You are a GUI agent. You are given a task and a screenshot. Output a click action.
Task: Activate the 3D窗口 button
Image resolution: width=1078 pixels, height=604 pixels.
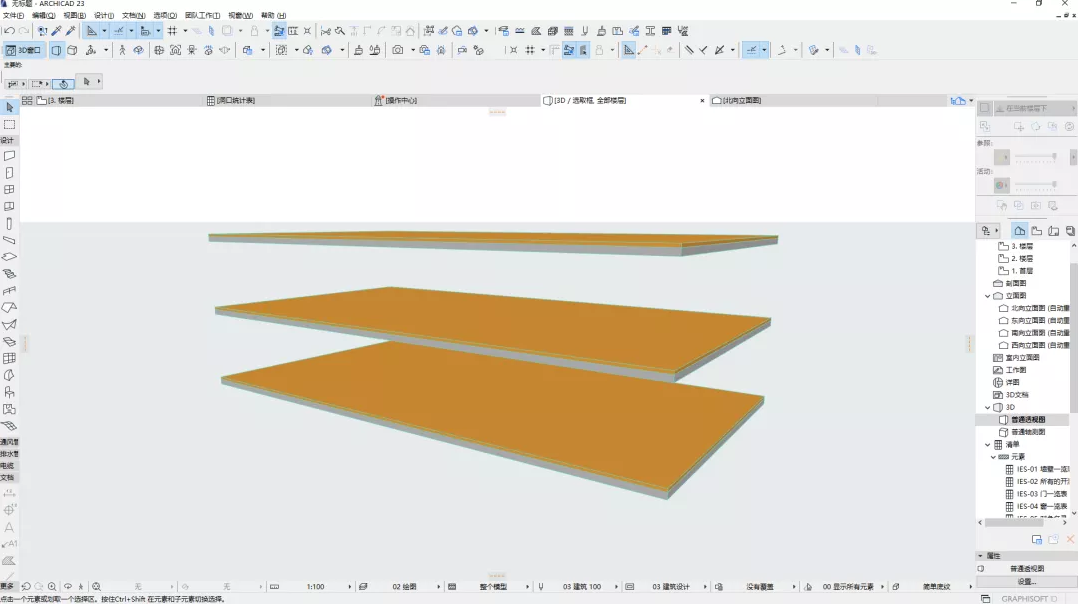pyautogui.click(x=24, y=50)
